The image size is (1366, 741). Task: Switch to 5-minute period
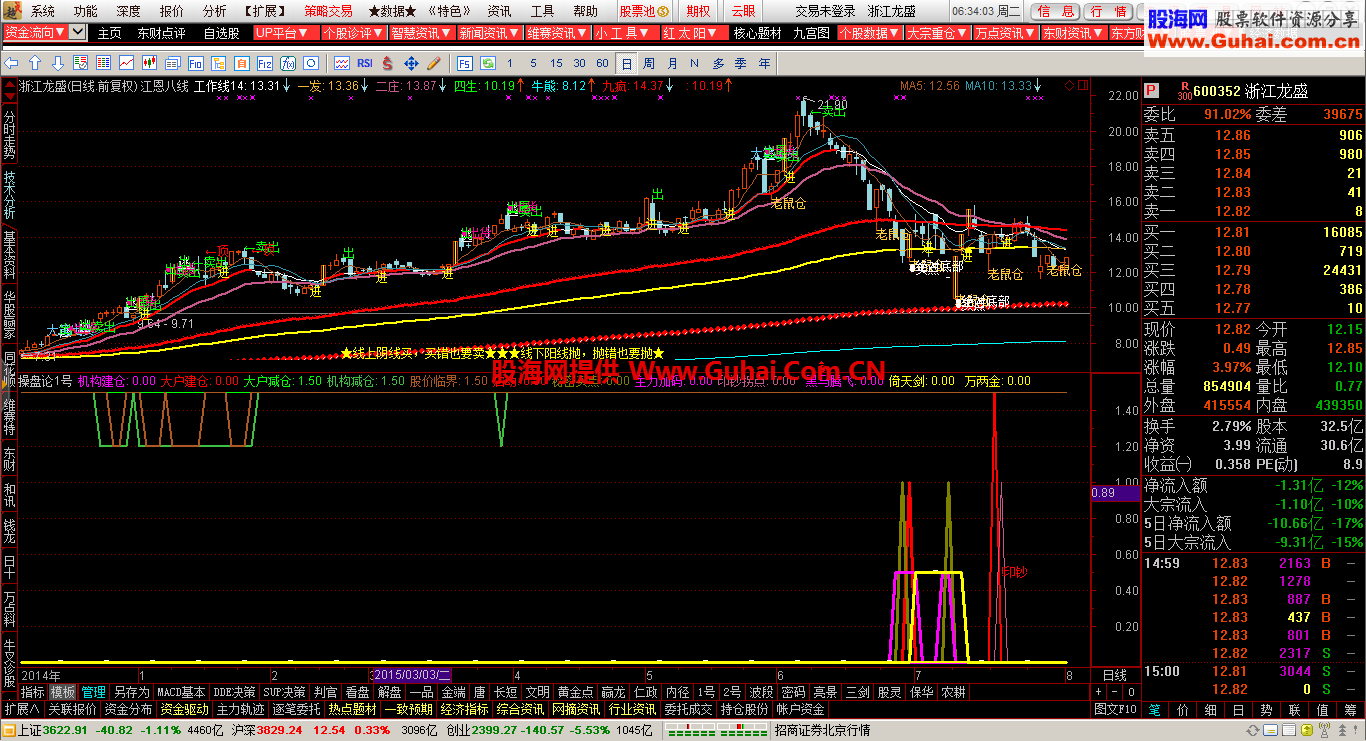tap(533, 63)
